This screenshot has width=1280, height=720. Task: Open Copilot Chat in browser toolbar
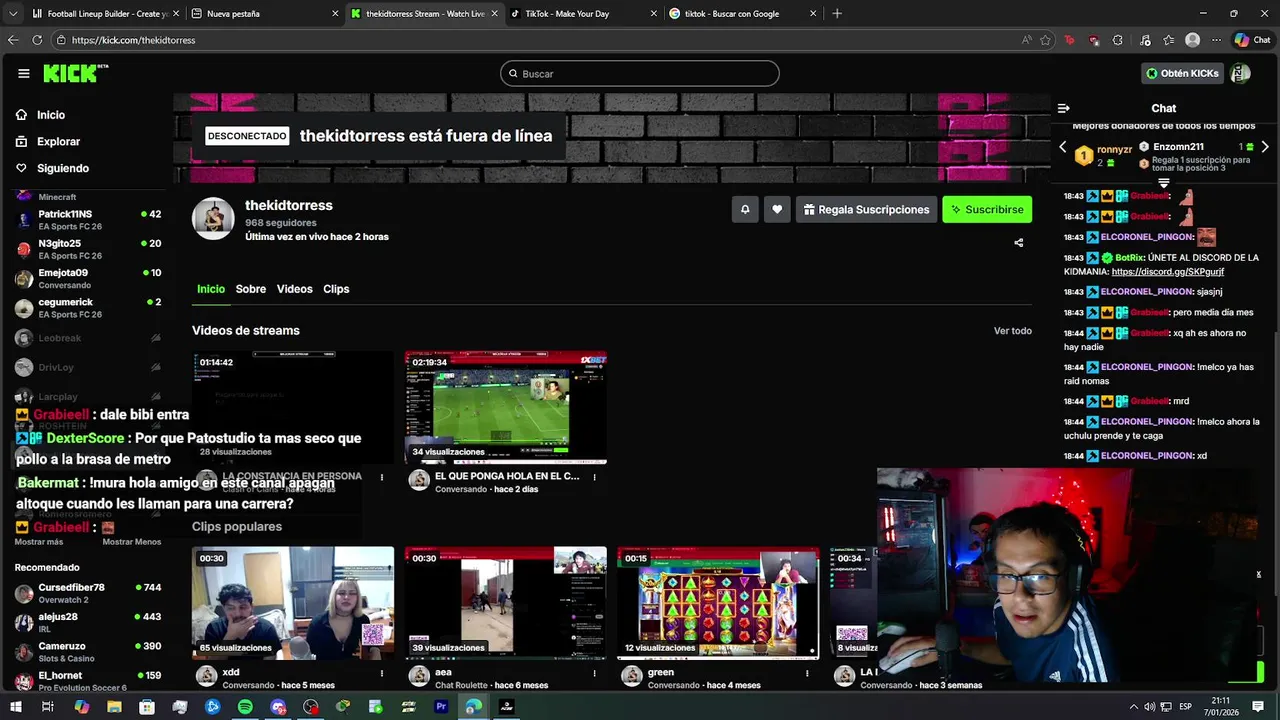click(1252, 40)
